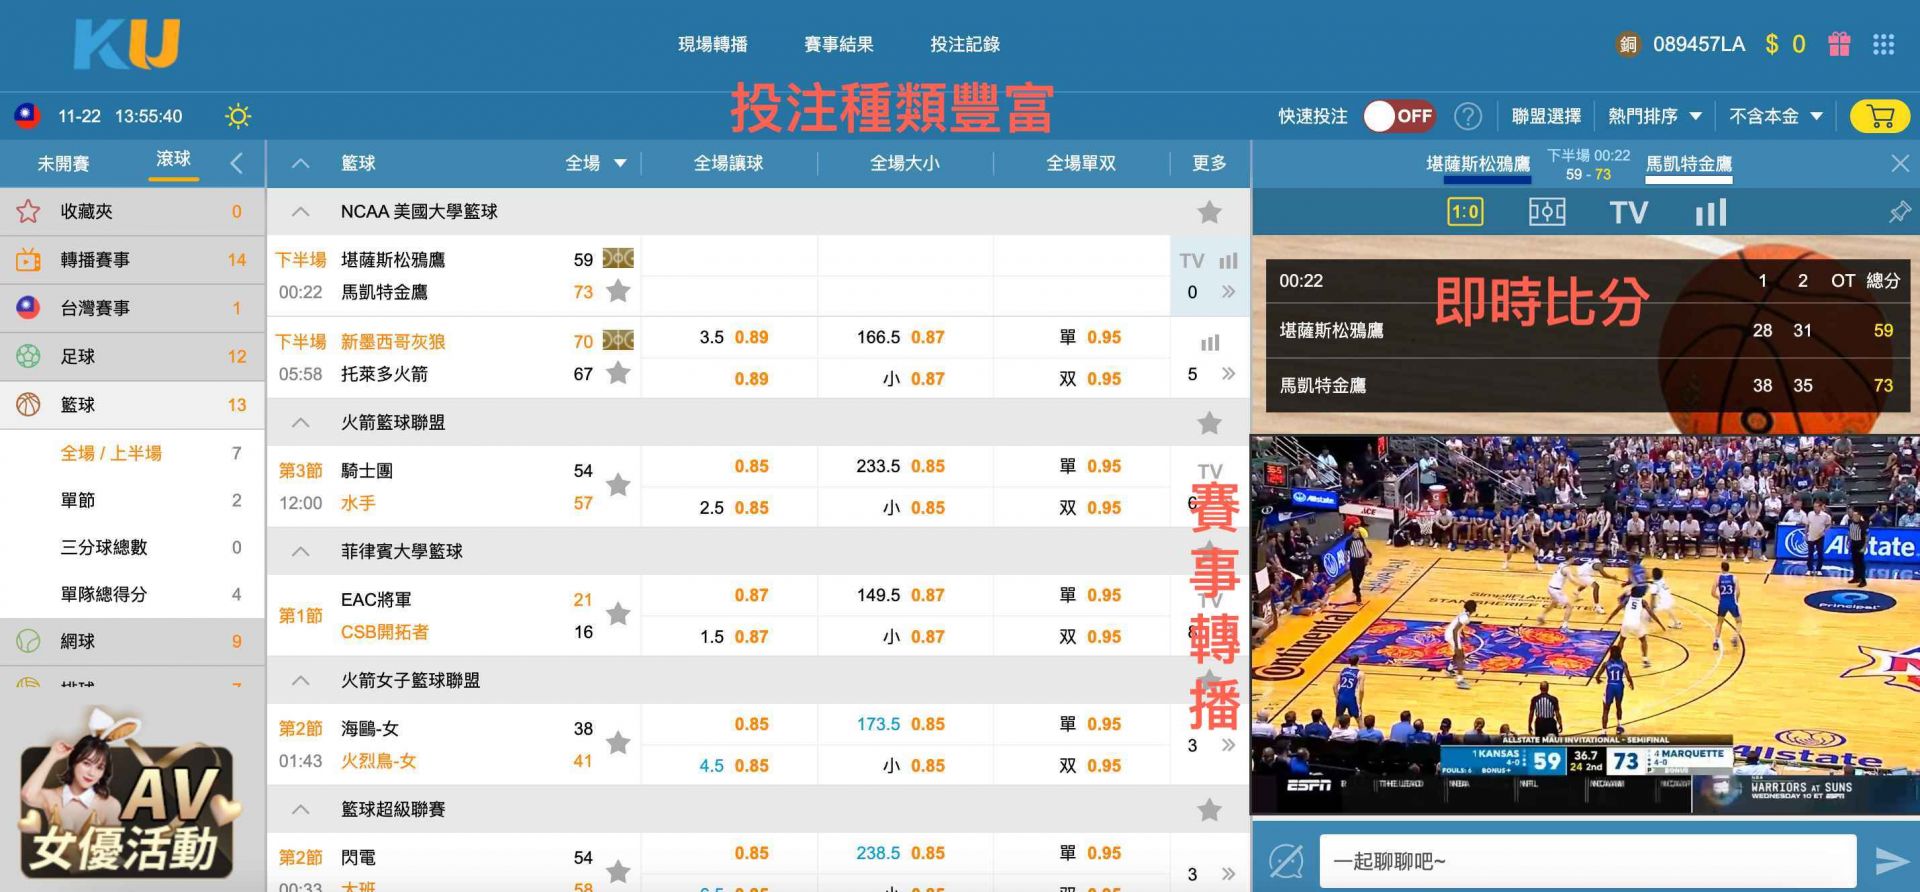
Task: Go to 賽事結果 match results
Action: tap(839, 44)
